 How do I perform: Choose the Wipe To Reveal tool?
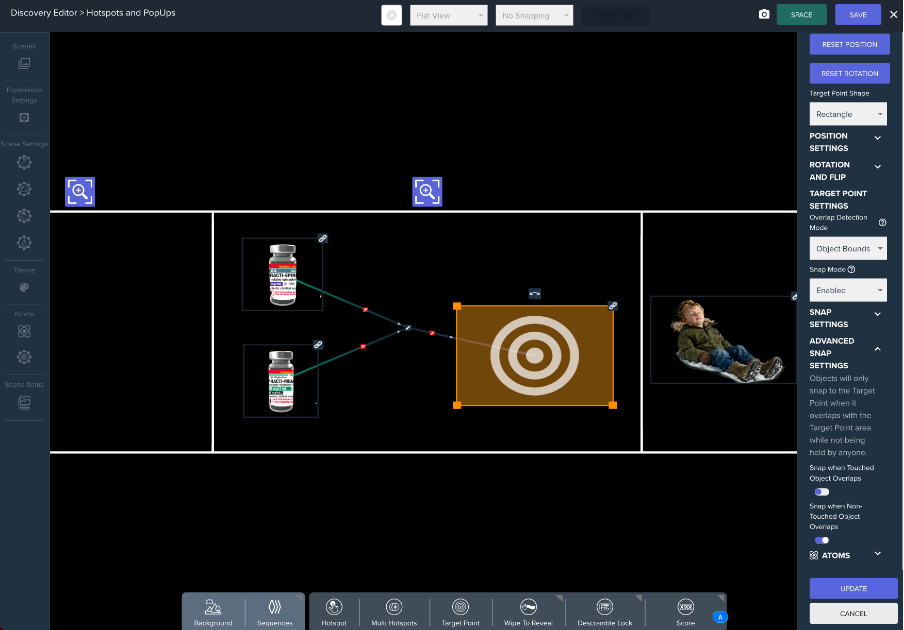pyautogui.click(x=535, y=611)
